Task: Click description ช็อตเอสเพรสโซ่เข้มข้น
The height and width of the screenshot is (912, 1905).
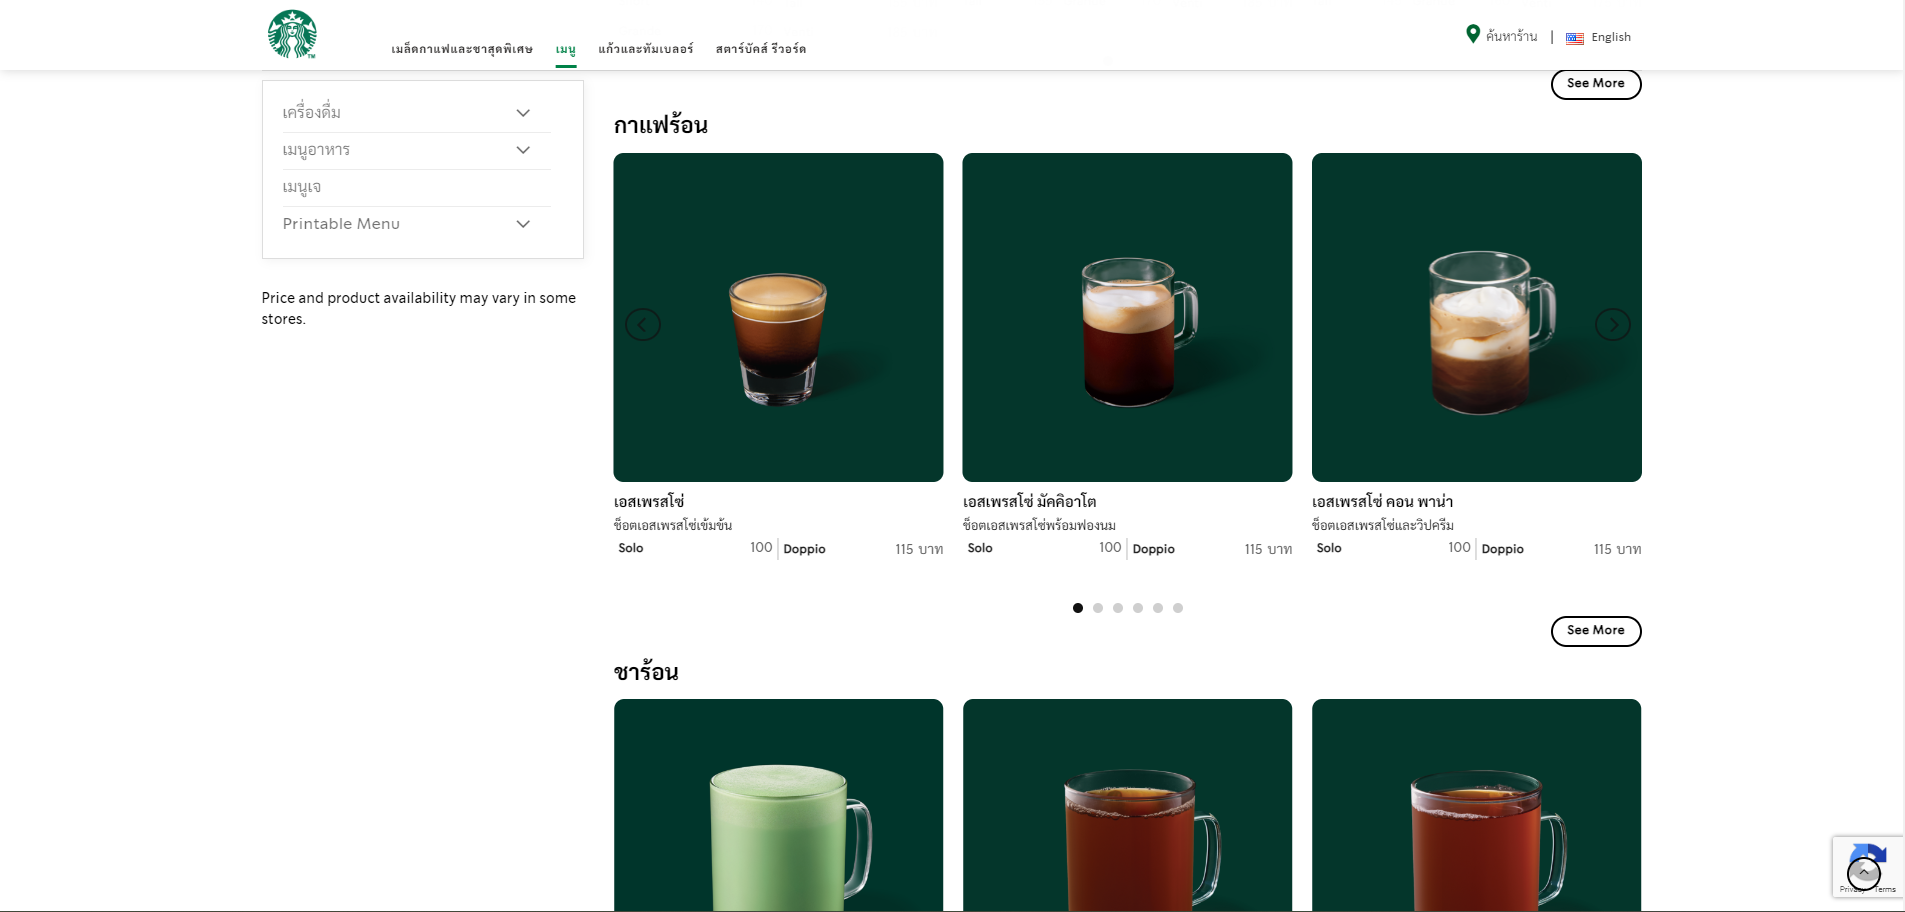Action: 672,525
